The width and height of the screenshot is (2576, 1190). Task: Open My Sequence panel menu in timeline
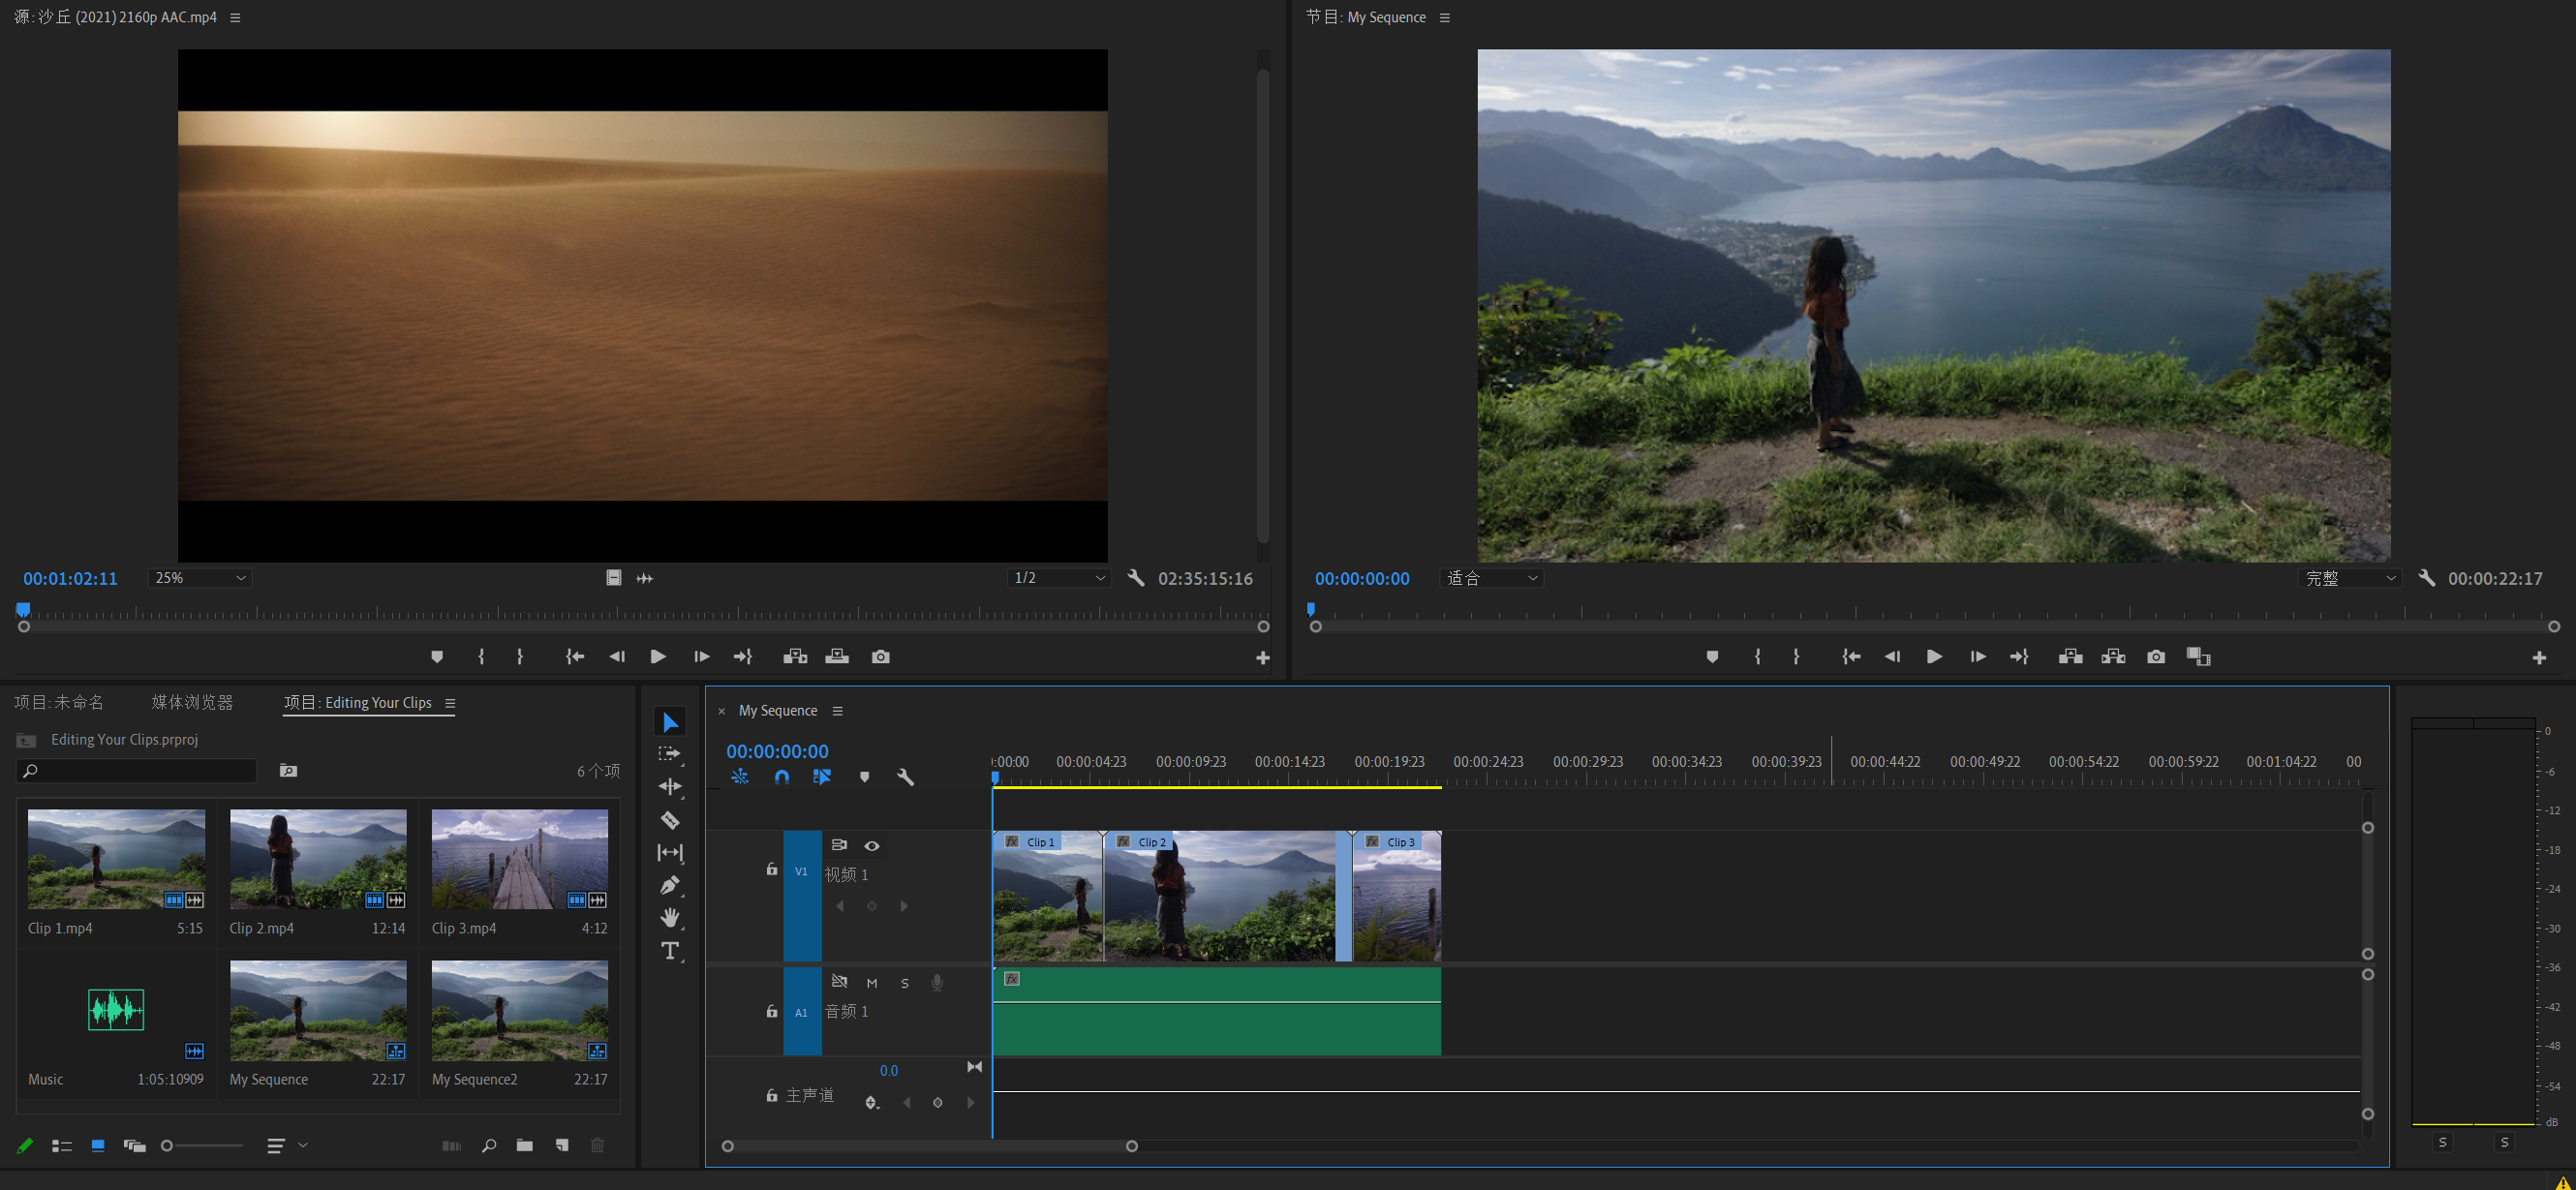[838, 711]
